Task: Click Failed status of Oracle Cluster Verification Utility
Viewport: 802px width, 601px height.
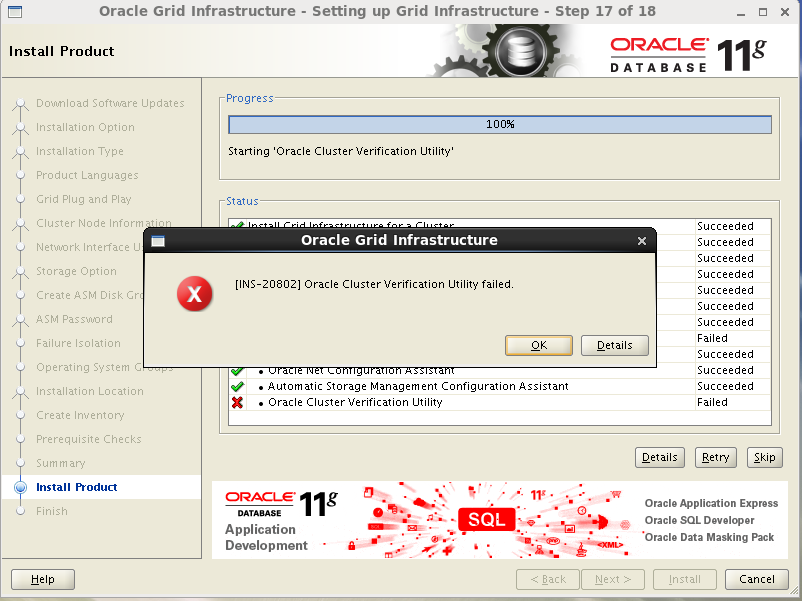Action: click(712, 402)
